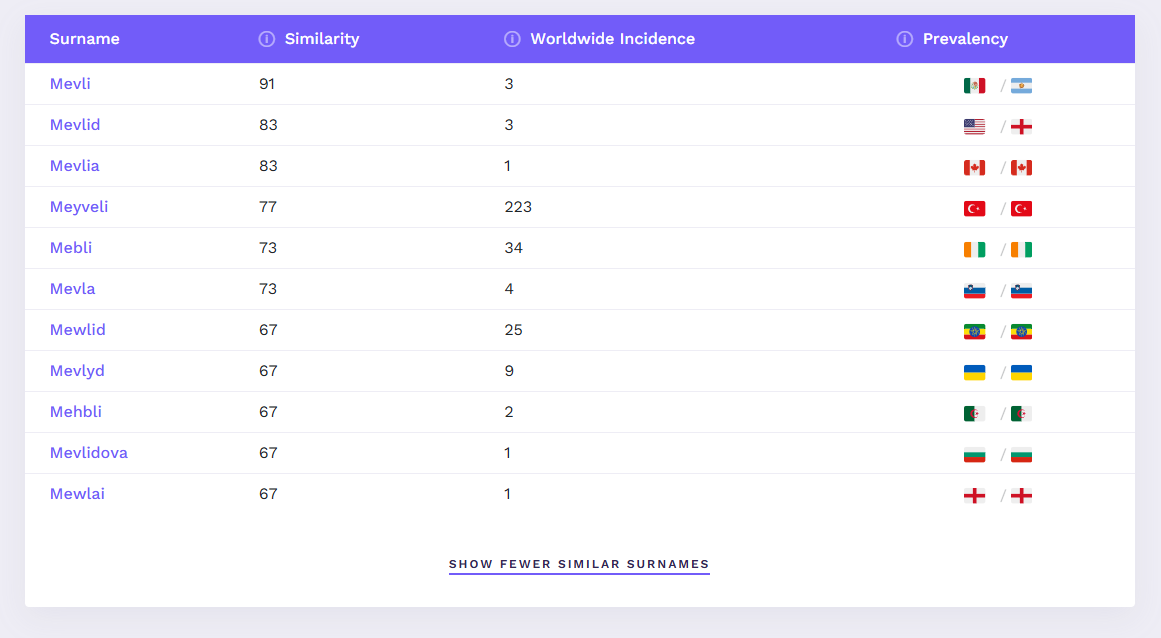Click the Worldwide Incidence column header
Screen dimensions: 1161x638
[612, 39]
